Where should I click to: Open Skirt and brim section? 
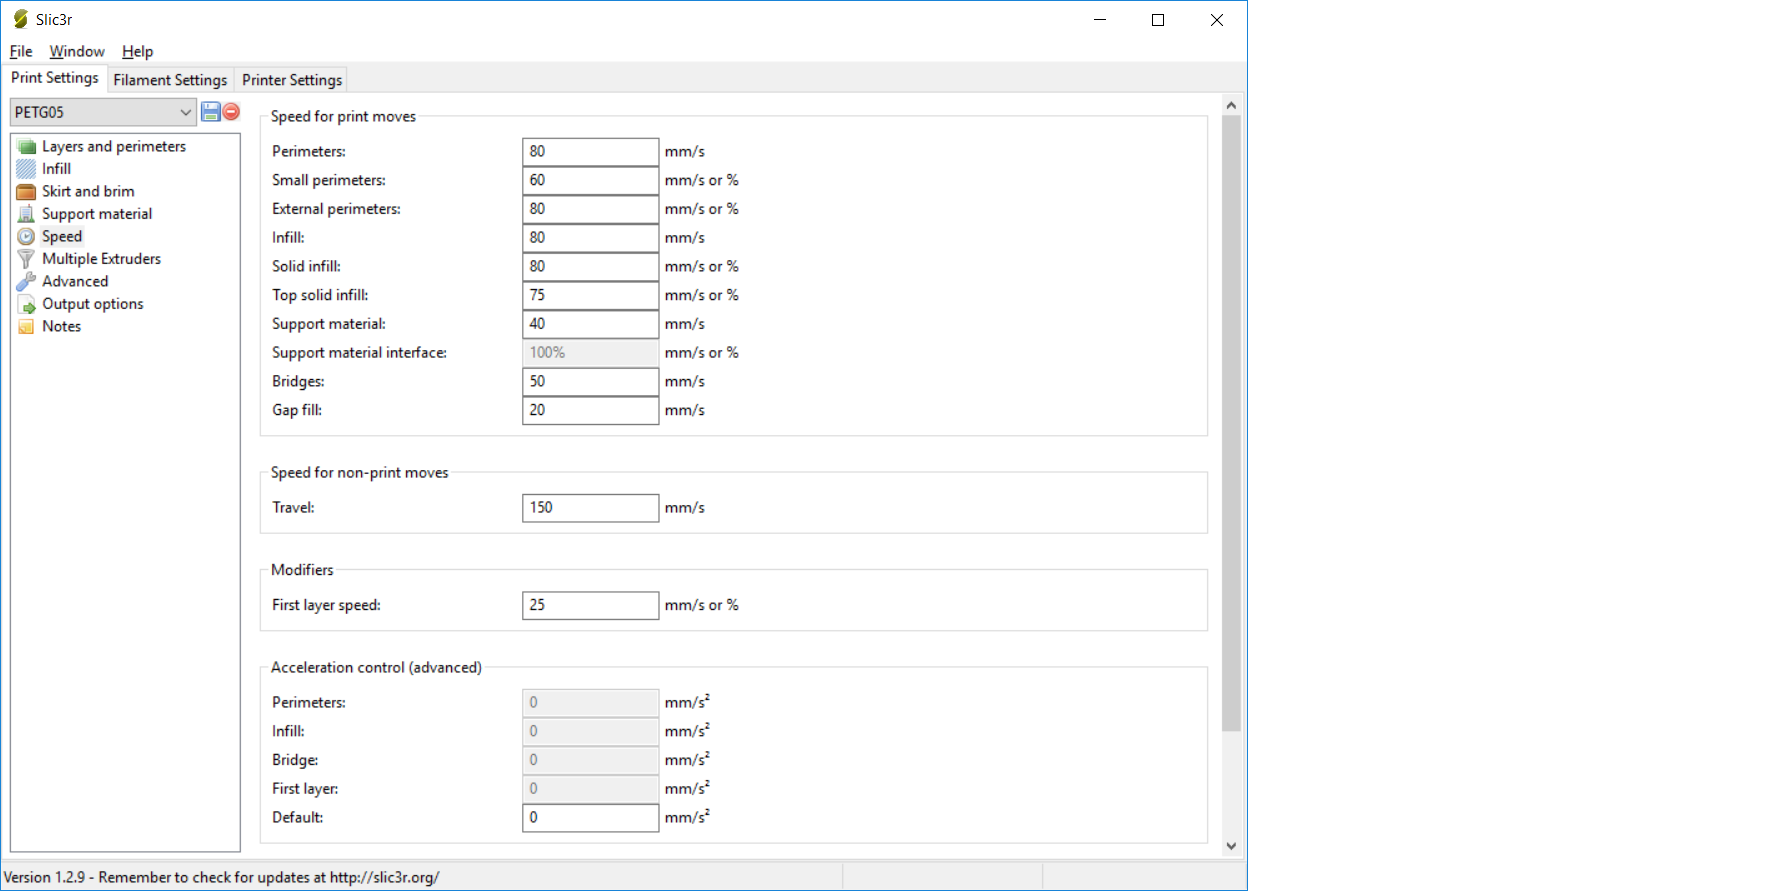[x=88, y=191]
